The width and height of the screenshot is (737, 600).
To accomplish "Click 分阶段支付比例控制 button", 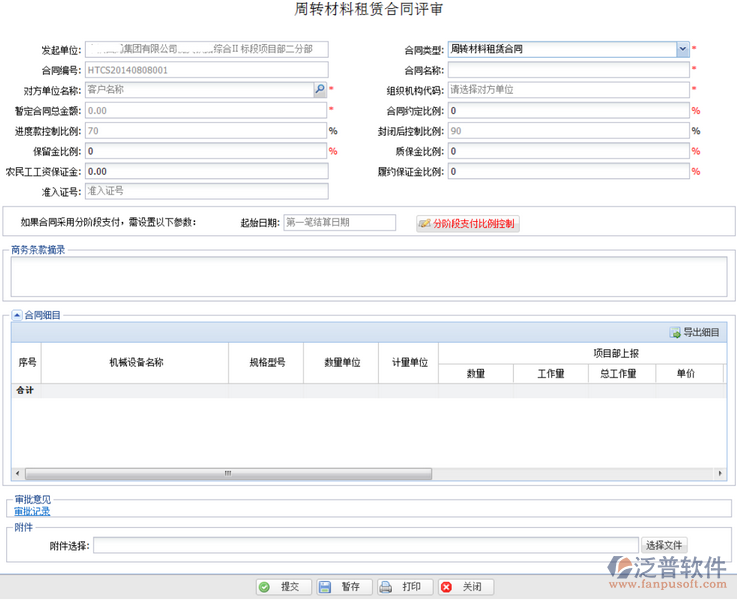I will click(468, 224).
